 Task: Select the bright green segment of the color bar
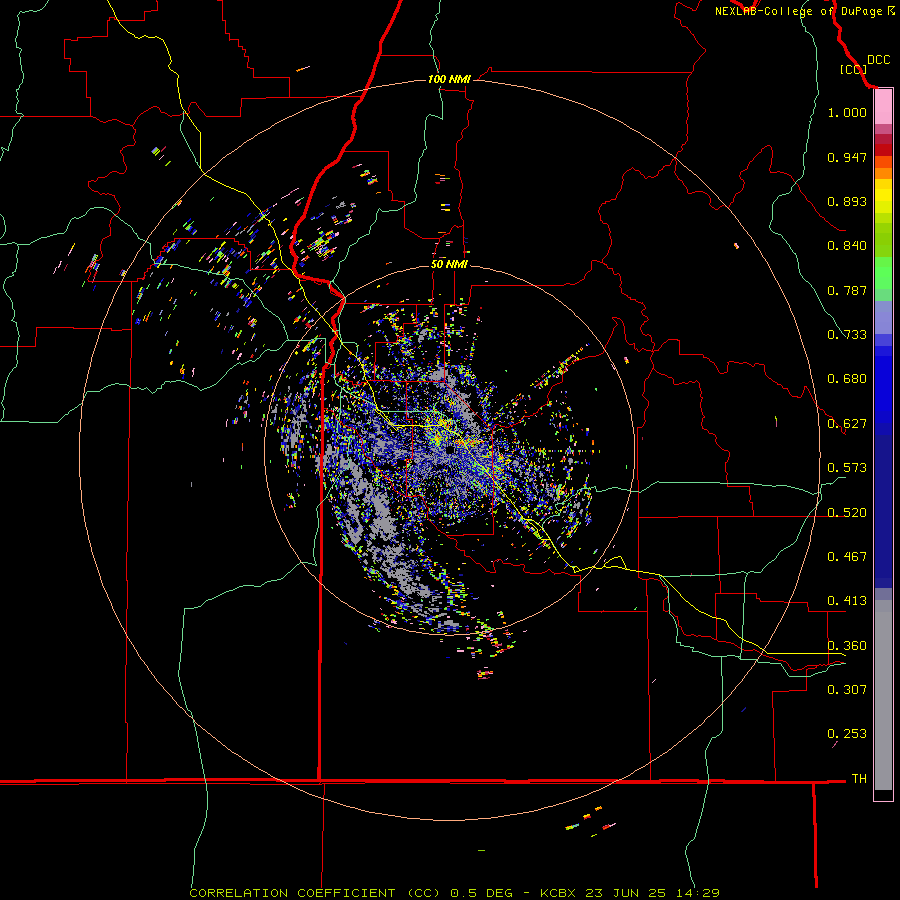coord(883,273)
